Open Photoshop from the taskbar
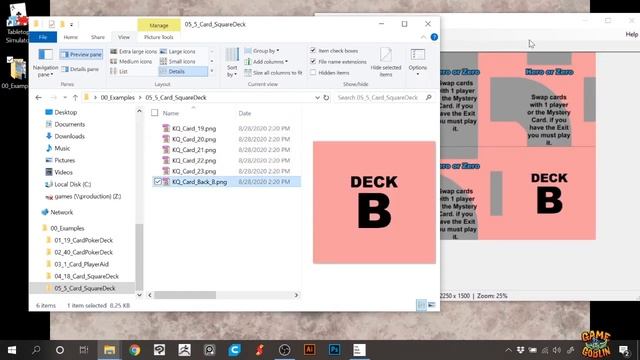The image size is (640, 360). pos(334,350)
